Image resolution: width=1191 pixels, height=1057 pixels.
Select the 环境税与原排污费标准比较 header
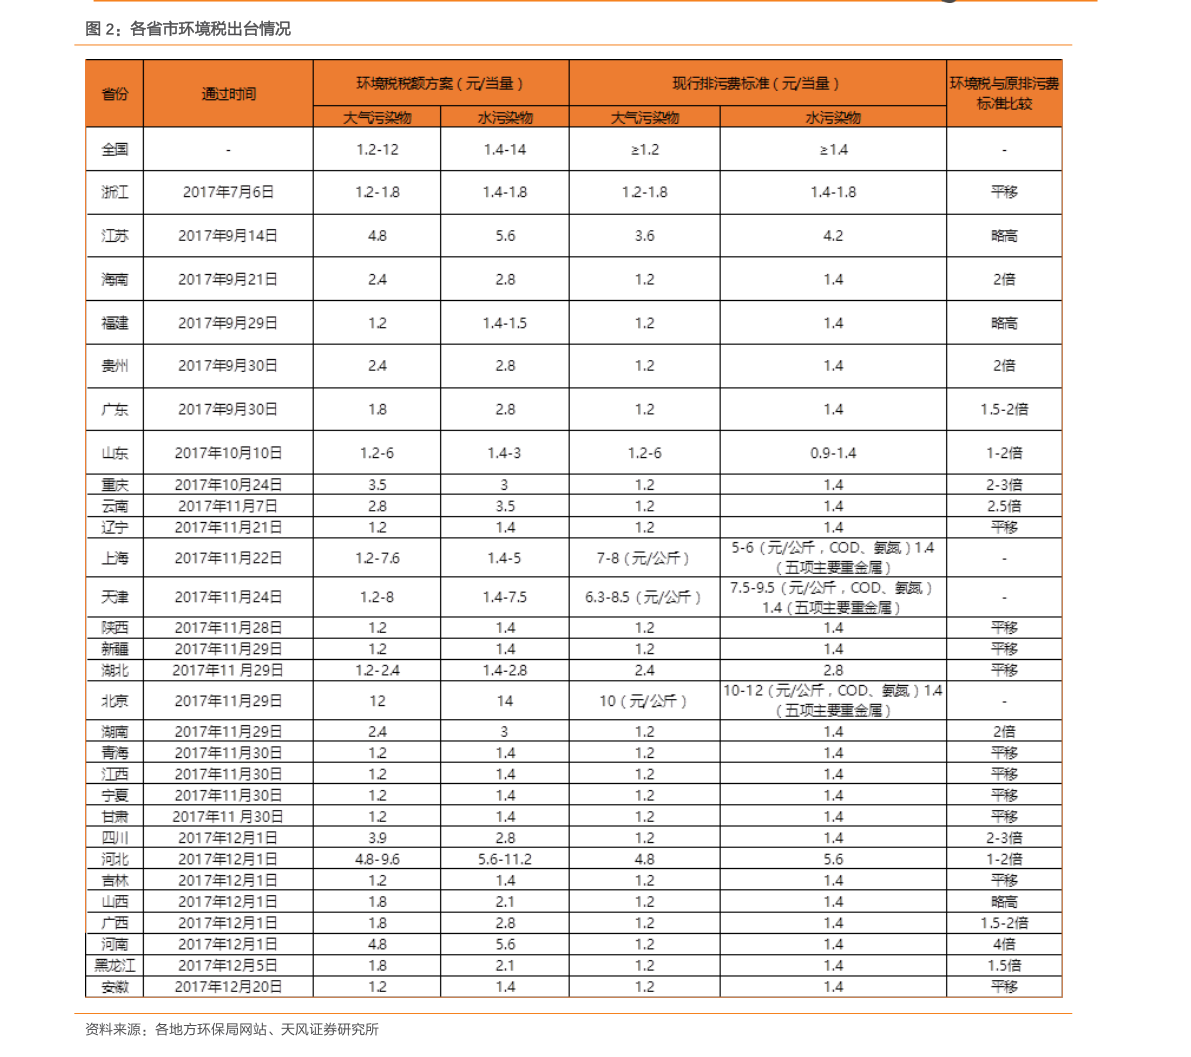tap(1004, 93)
